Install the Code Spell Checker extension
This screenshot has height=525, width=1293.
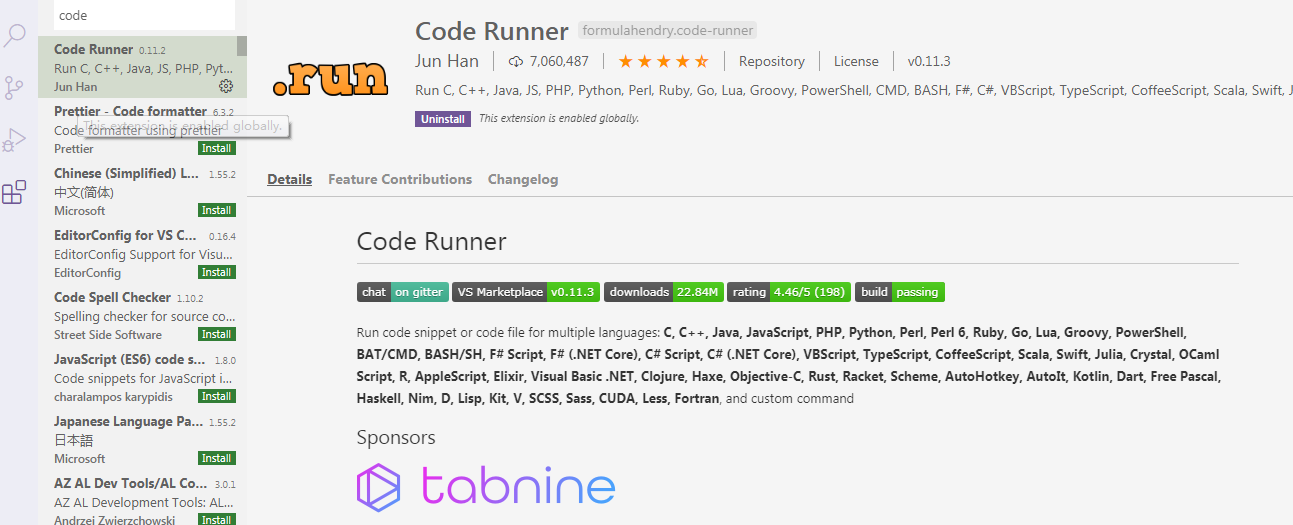pyautogui.click(x=217, y=335)
